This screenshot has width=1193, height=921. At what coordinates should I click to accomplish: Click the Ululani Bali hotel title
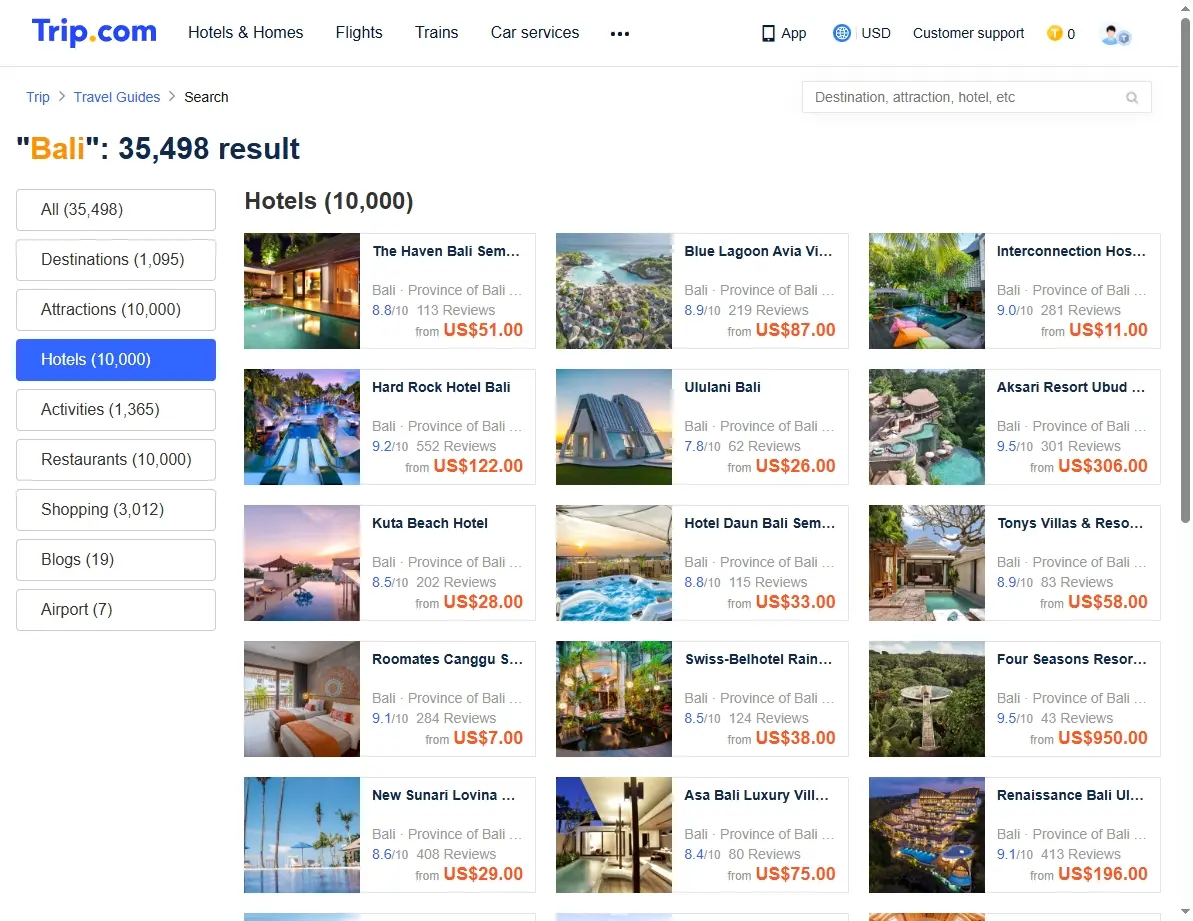(722, 387)
